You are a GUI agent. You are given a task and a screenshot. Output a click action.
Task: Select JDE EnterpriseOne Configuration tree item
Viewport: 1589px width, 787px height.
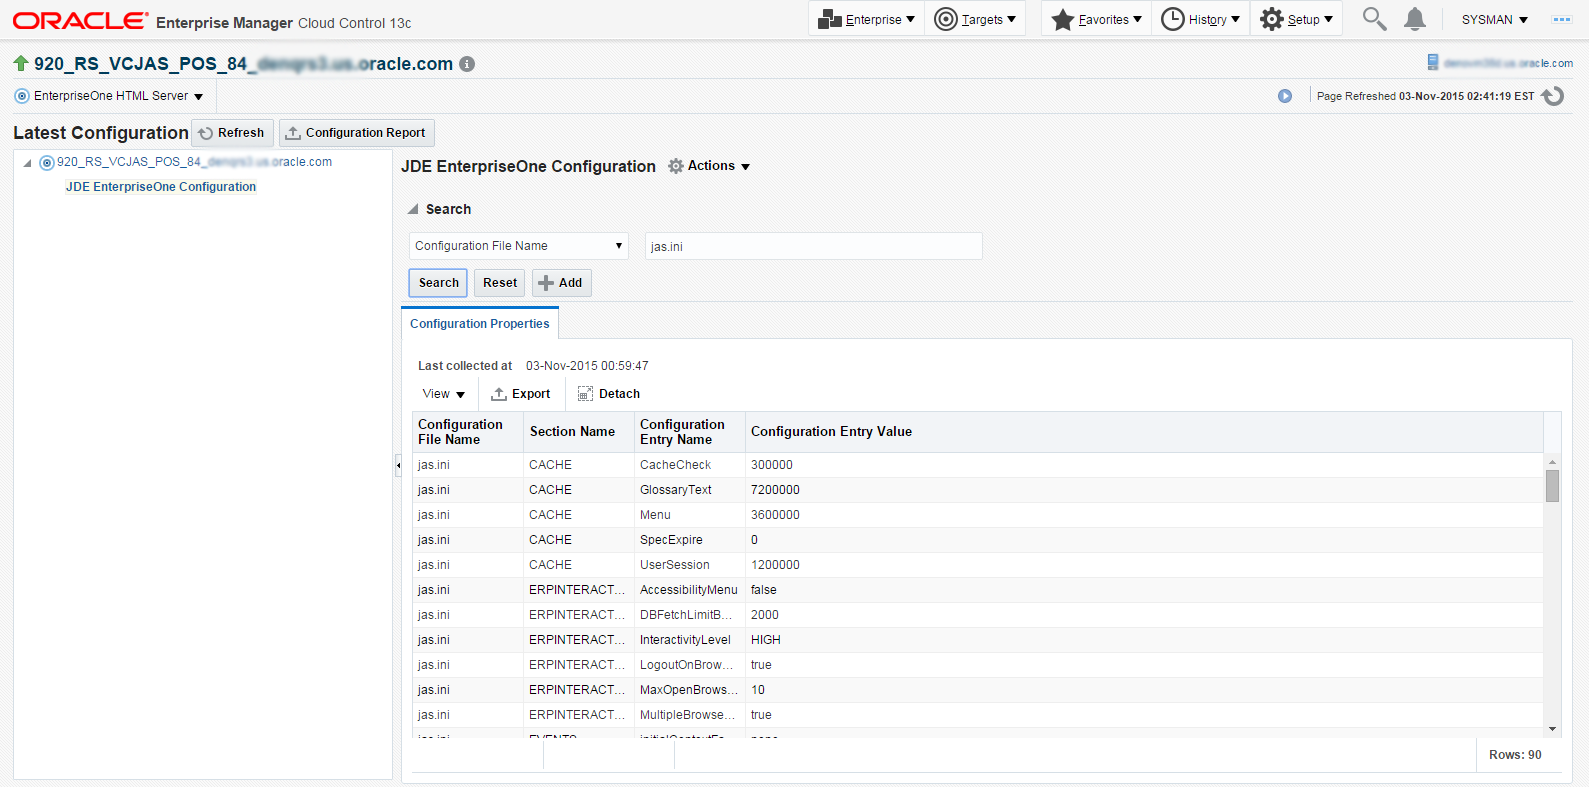point(161,187)
